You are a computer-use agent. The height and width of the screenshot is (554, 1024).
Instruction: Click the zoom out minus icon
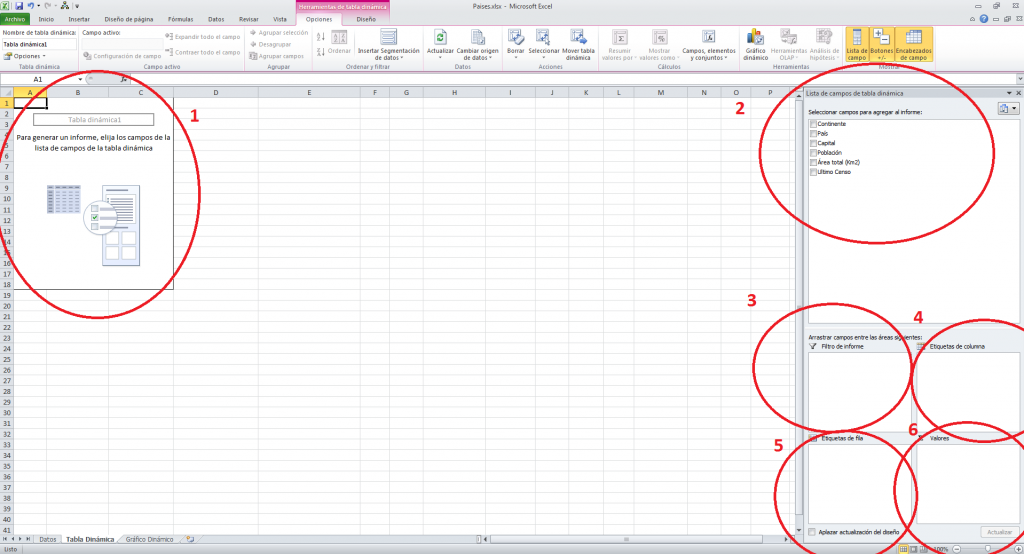957,549
